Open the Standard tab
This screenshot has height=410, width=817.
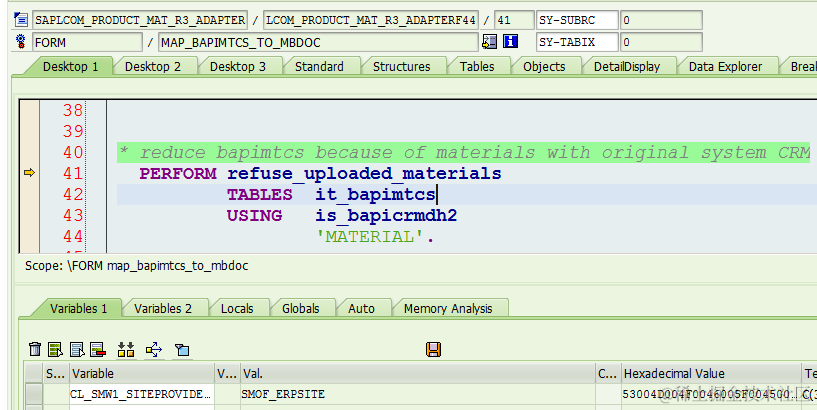point(319,67)
